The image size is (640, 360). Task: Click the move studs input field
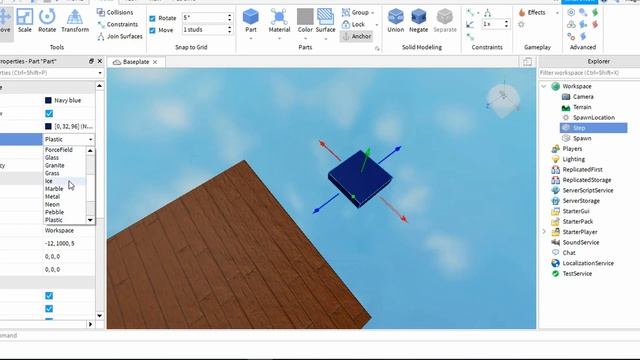click(204, 29)
